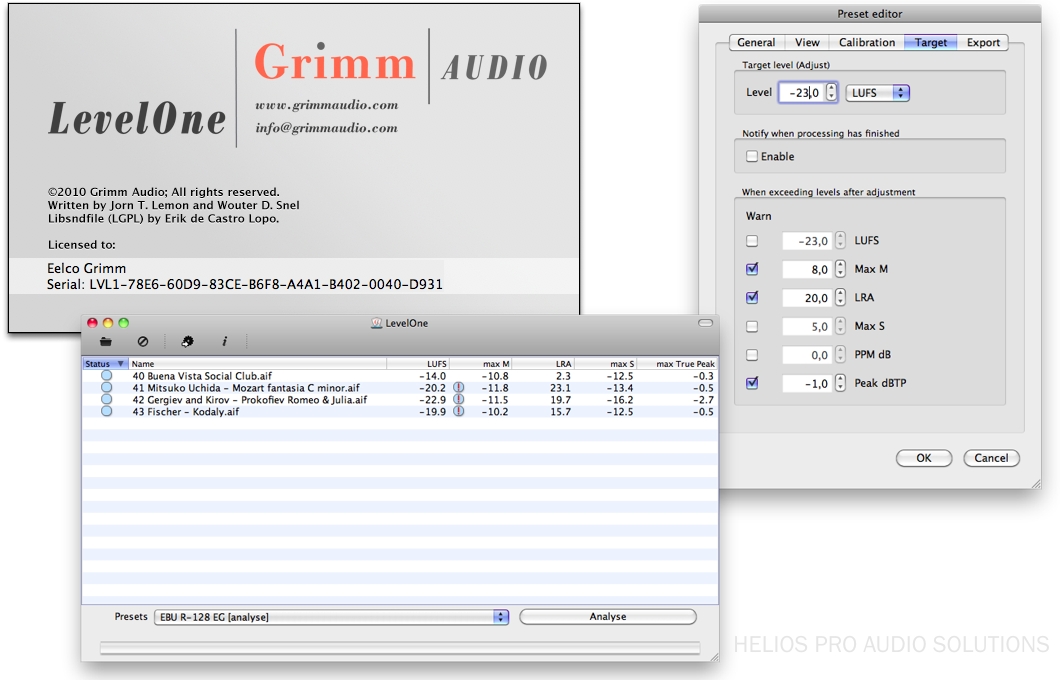Screen dimensions: 1060x680
Task: Click the resize grip of the Preset editor
Action: click(1036, 484)
